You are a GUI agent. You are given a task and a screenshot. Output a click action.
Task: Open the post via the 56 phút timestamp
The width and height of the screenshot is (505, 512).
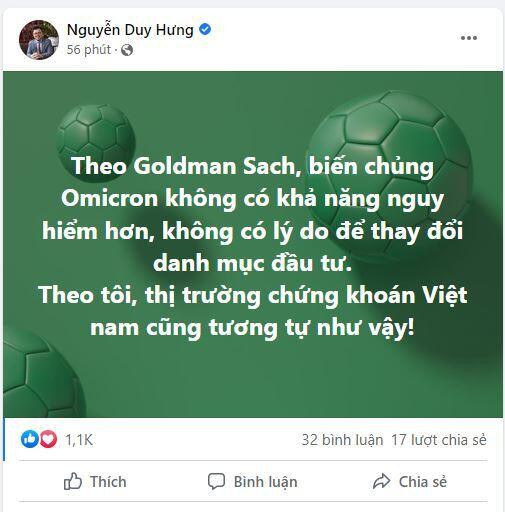(89, 50)
